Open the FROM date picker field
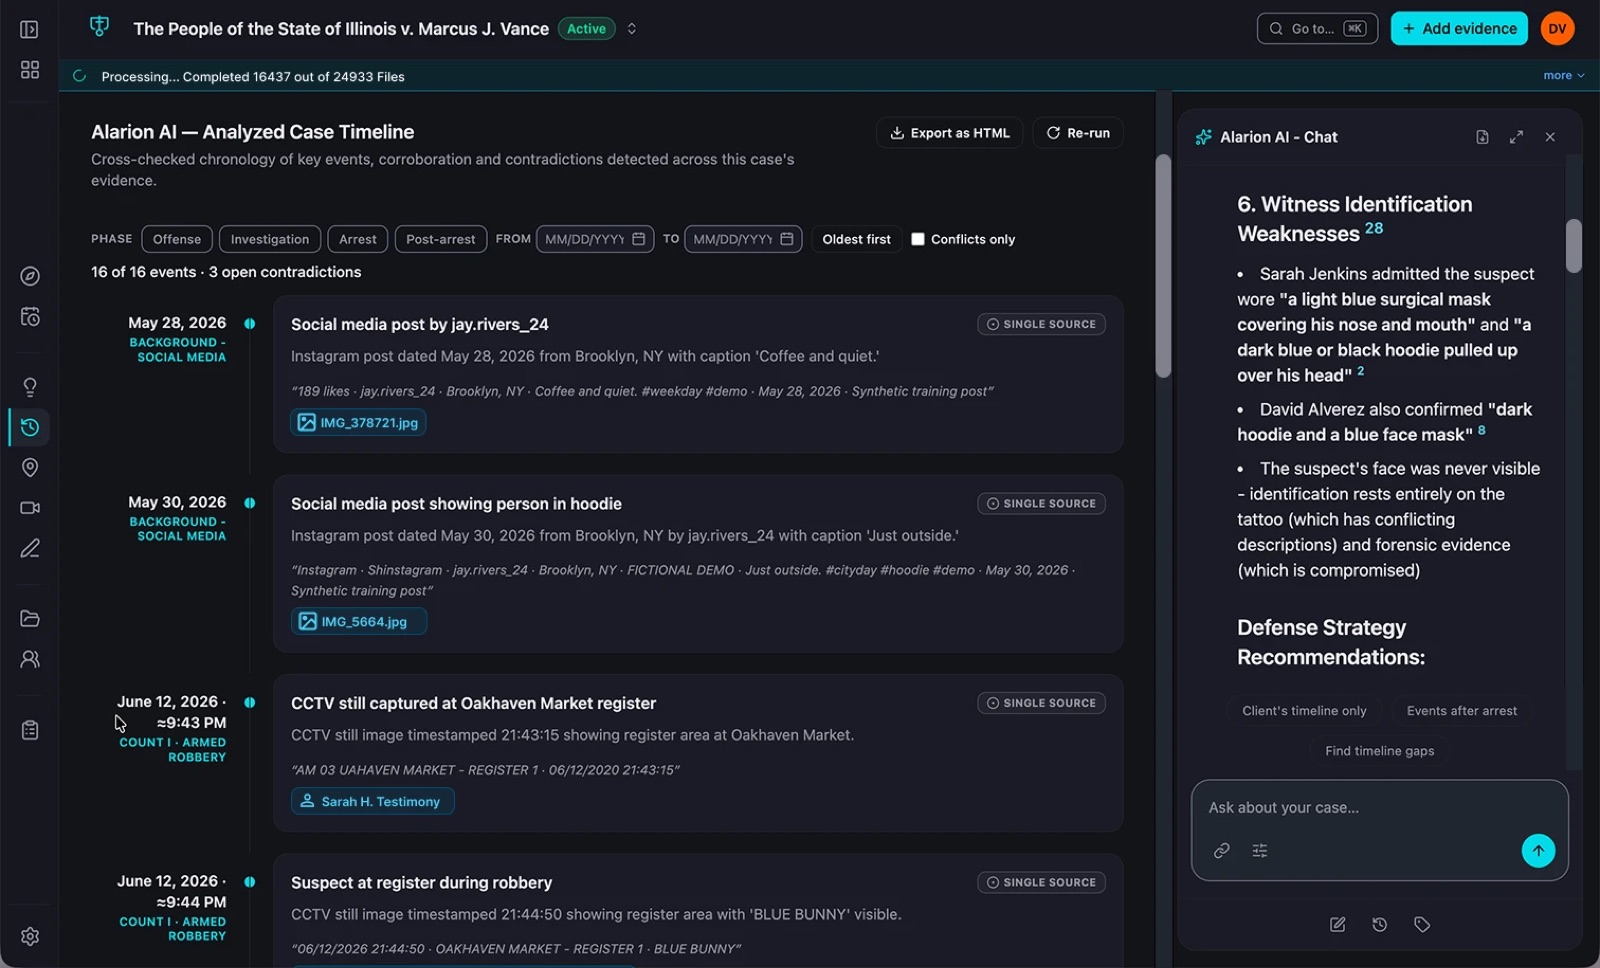The height and width of the screenshot is (968, 1600). [595, 239]
